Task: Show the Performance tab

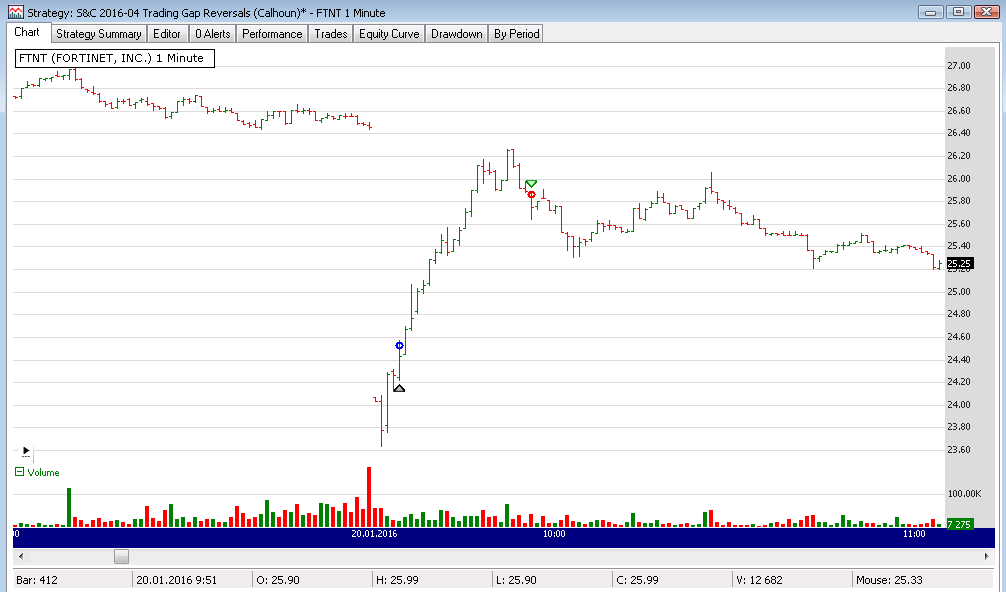Action: 272,34
